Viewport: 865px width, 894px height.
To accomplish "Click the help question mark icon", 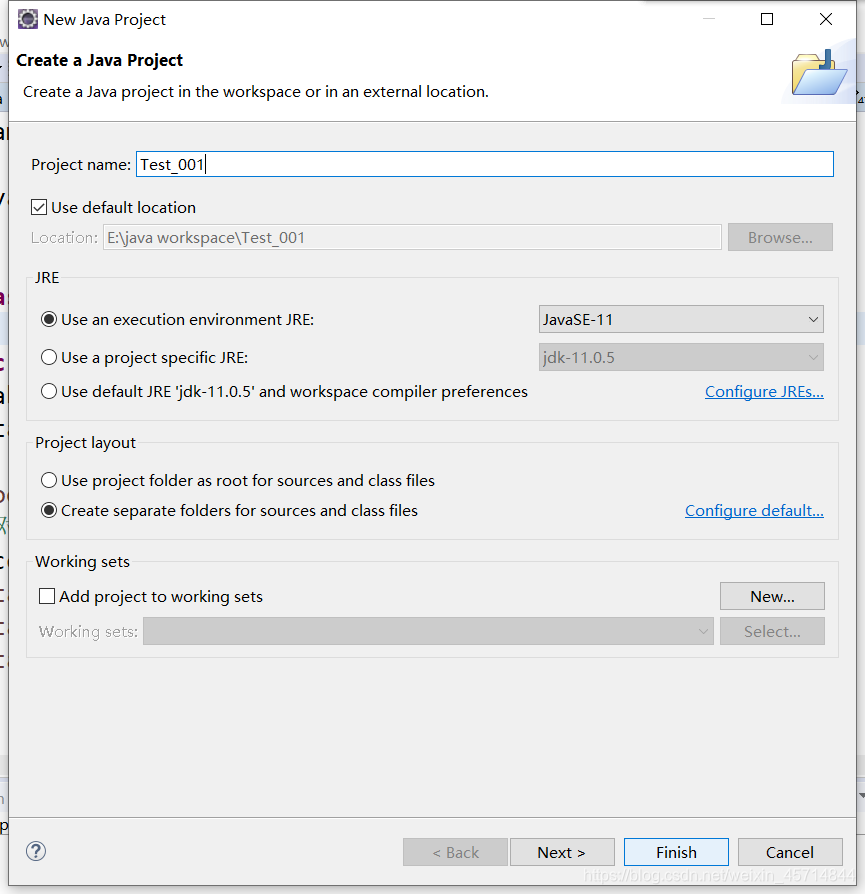I will click(36, 851).
